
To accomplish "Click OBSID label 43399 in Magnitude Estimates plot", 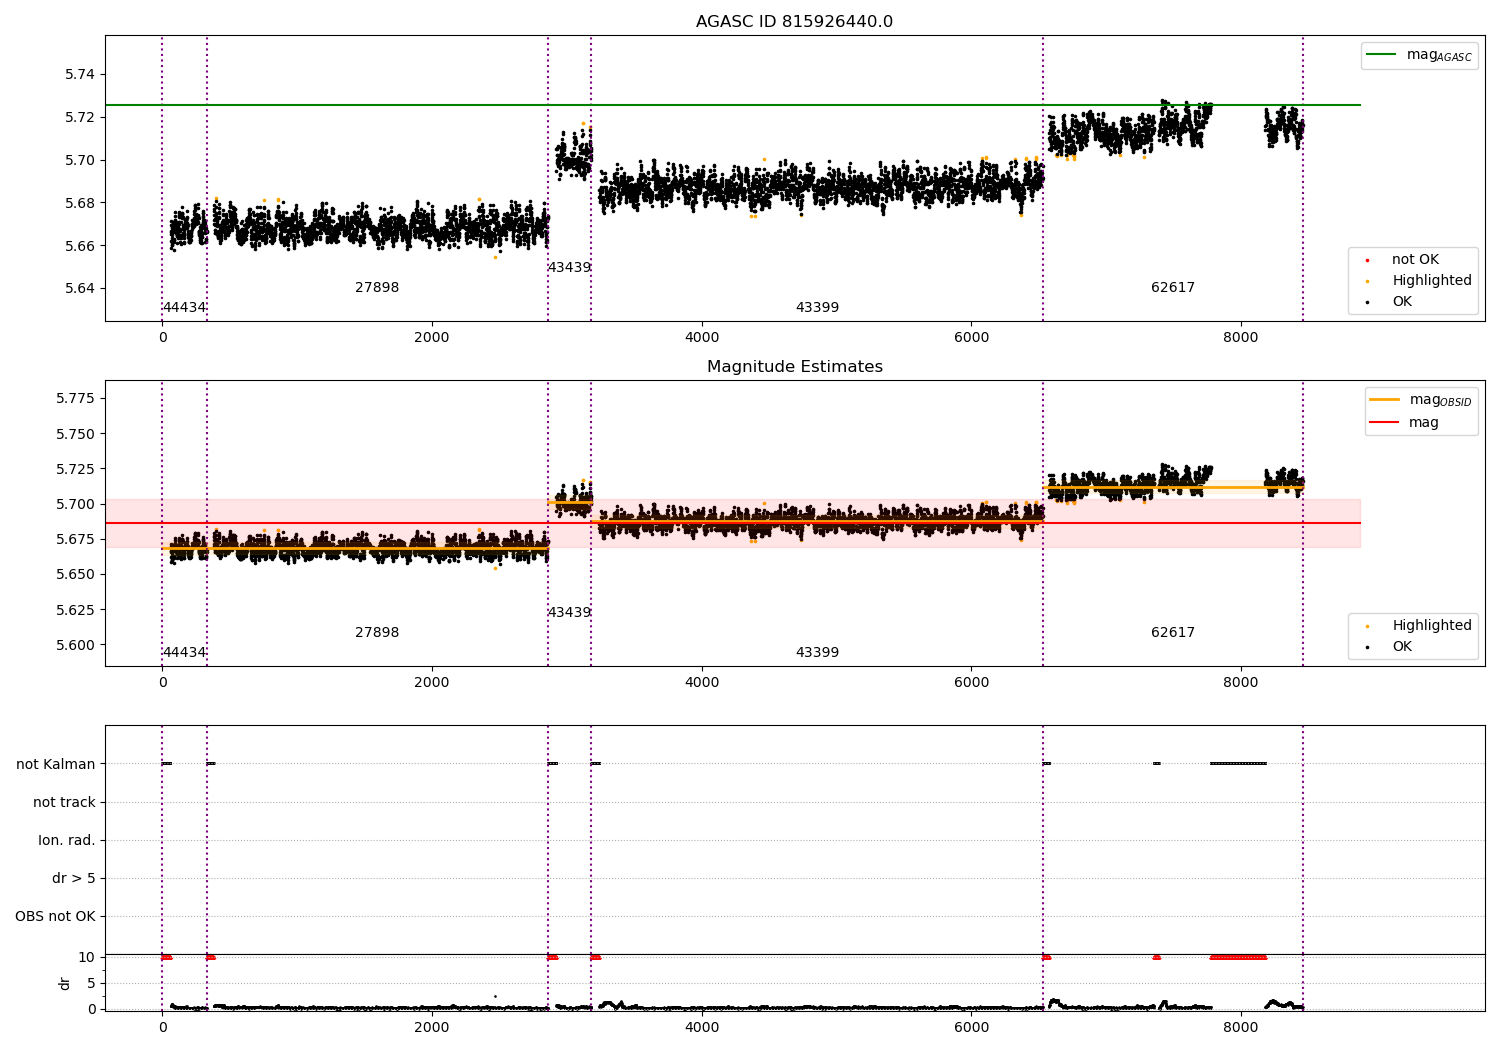I will [x=817, y=653].
